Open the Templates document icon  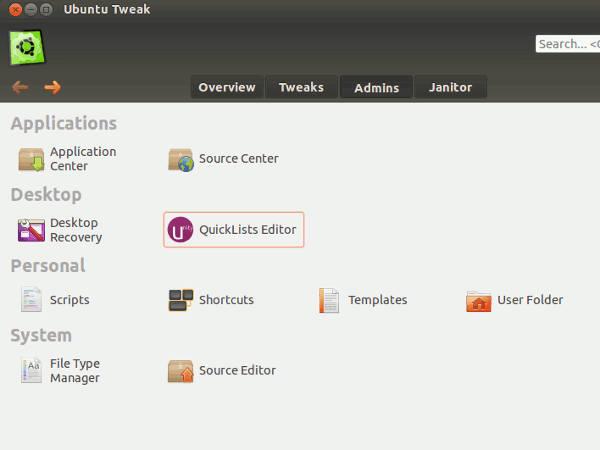coord(329,300)
